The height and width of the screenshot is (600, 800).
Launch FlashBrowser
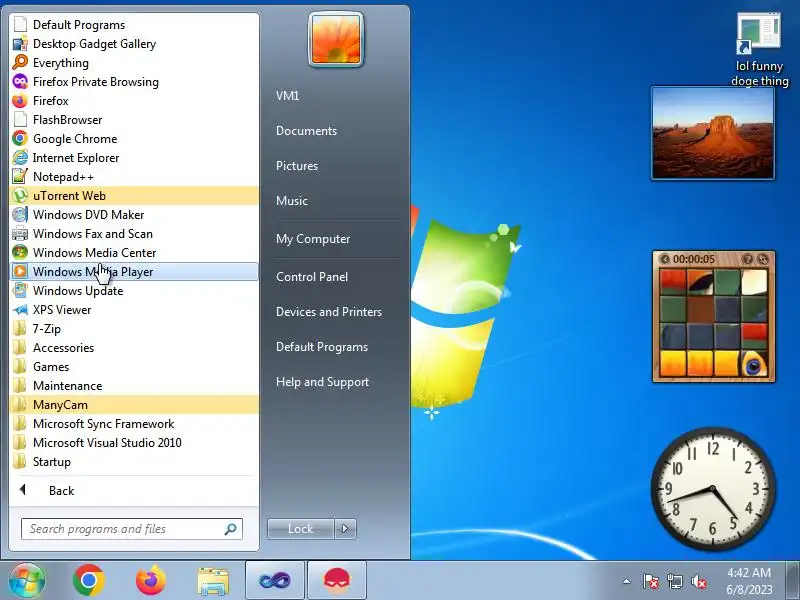[134, 119]
